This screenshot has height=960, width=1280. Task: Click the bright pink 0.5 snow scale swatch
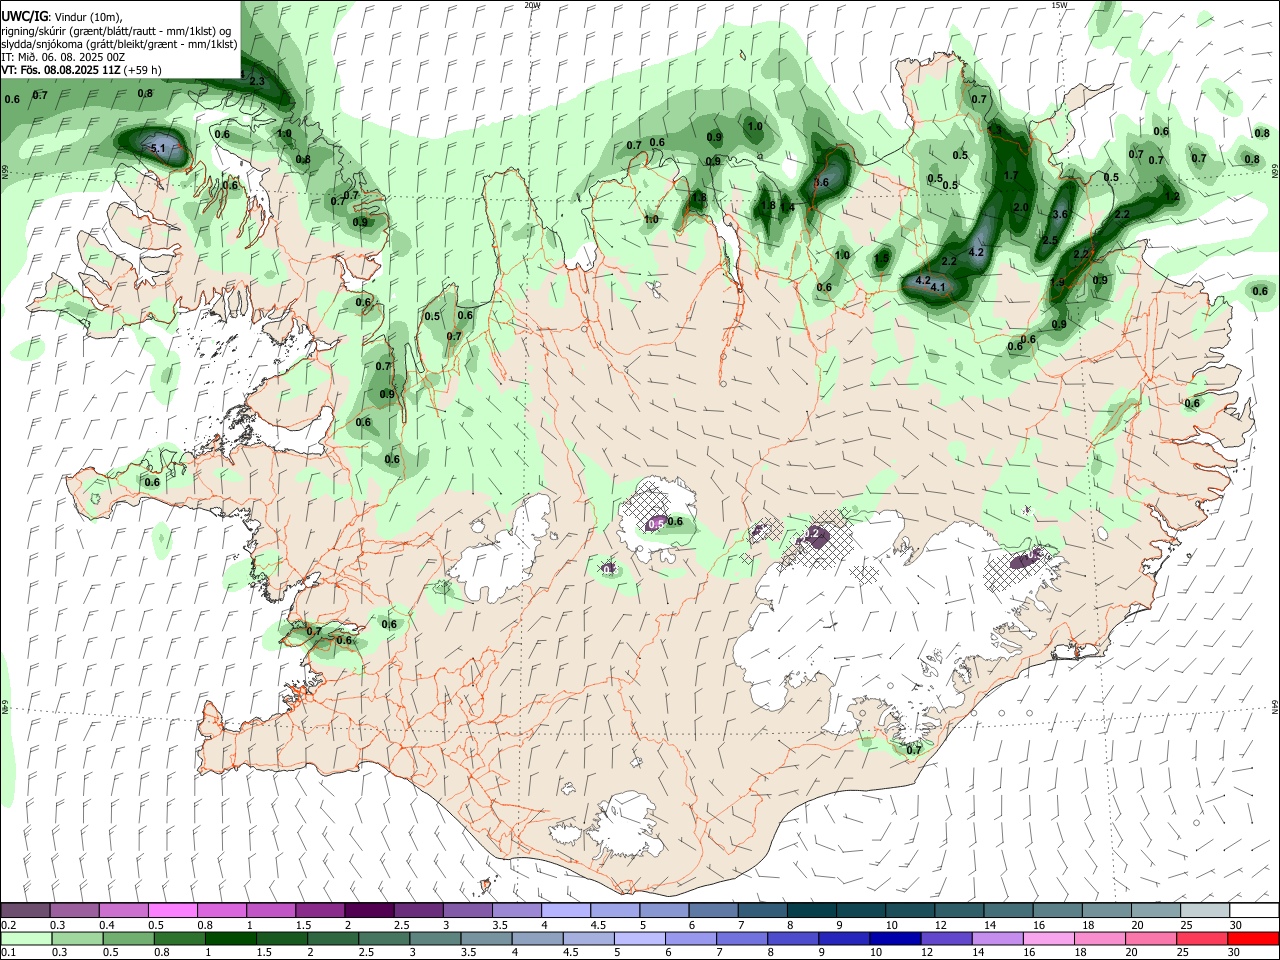pyautogui.click(x=172, y=911)
